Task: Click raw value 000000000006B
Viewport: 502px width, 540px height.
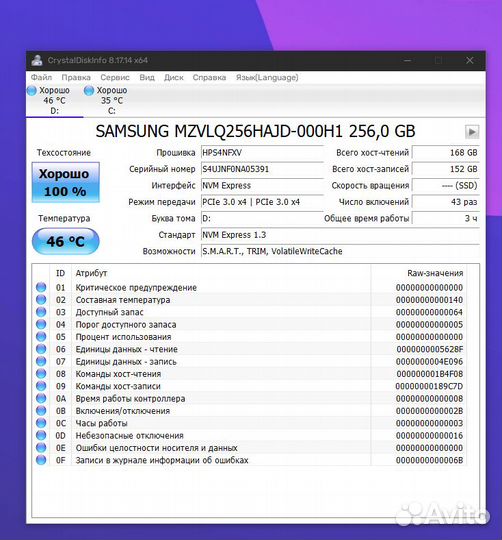Action: 429,460
